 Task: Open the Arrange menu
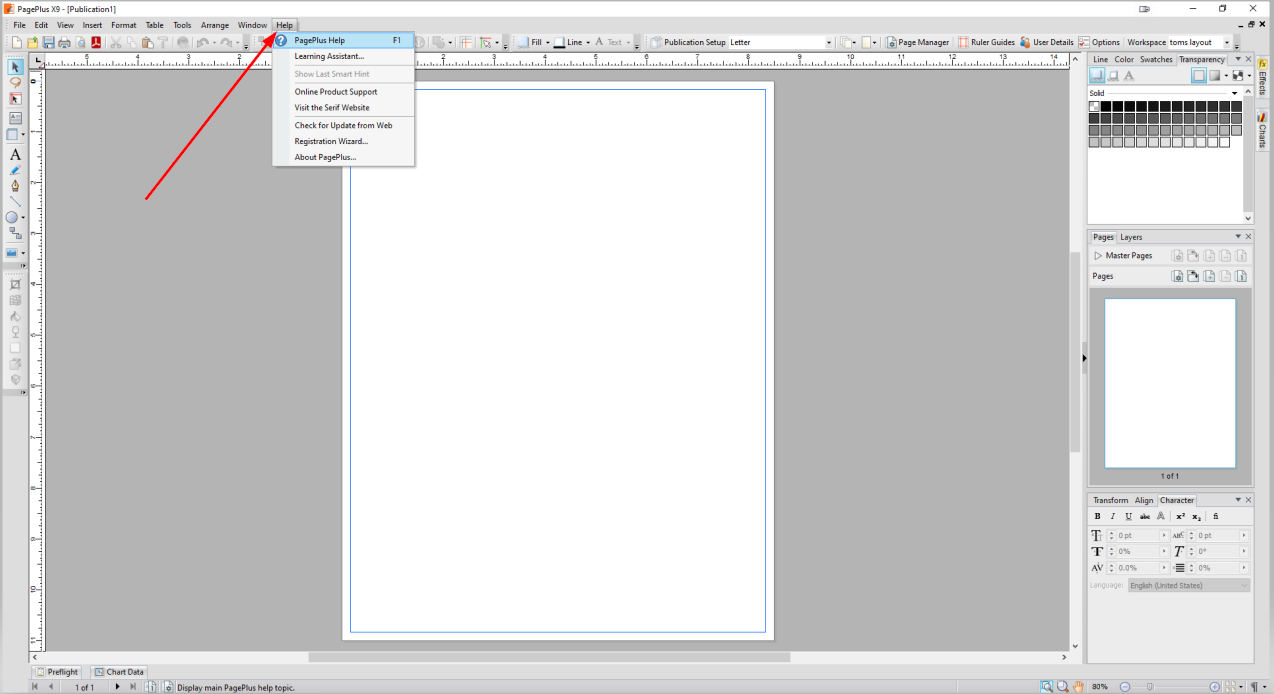[x=214, y=25]
